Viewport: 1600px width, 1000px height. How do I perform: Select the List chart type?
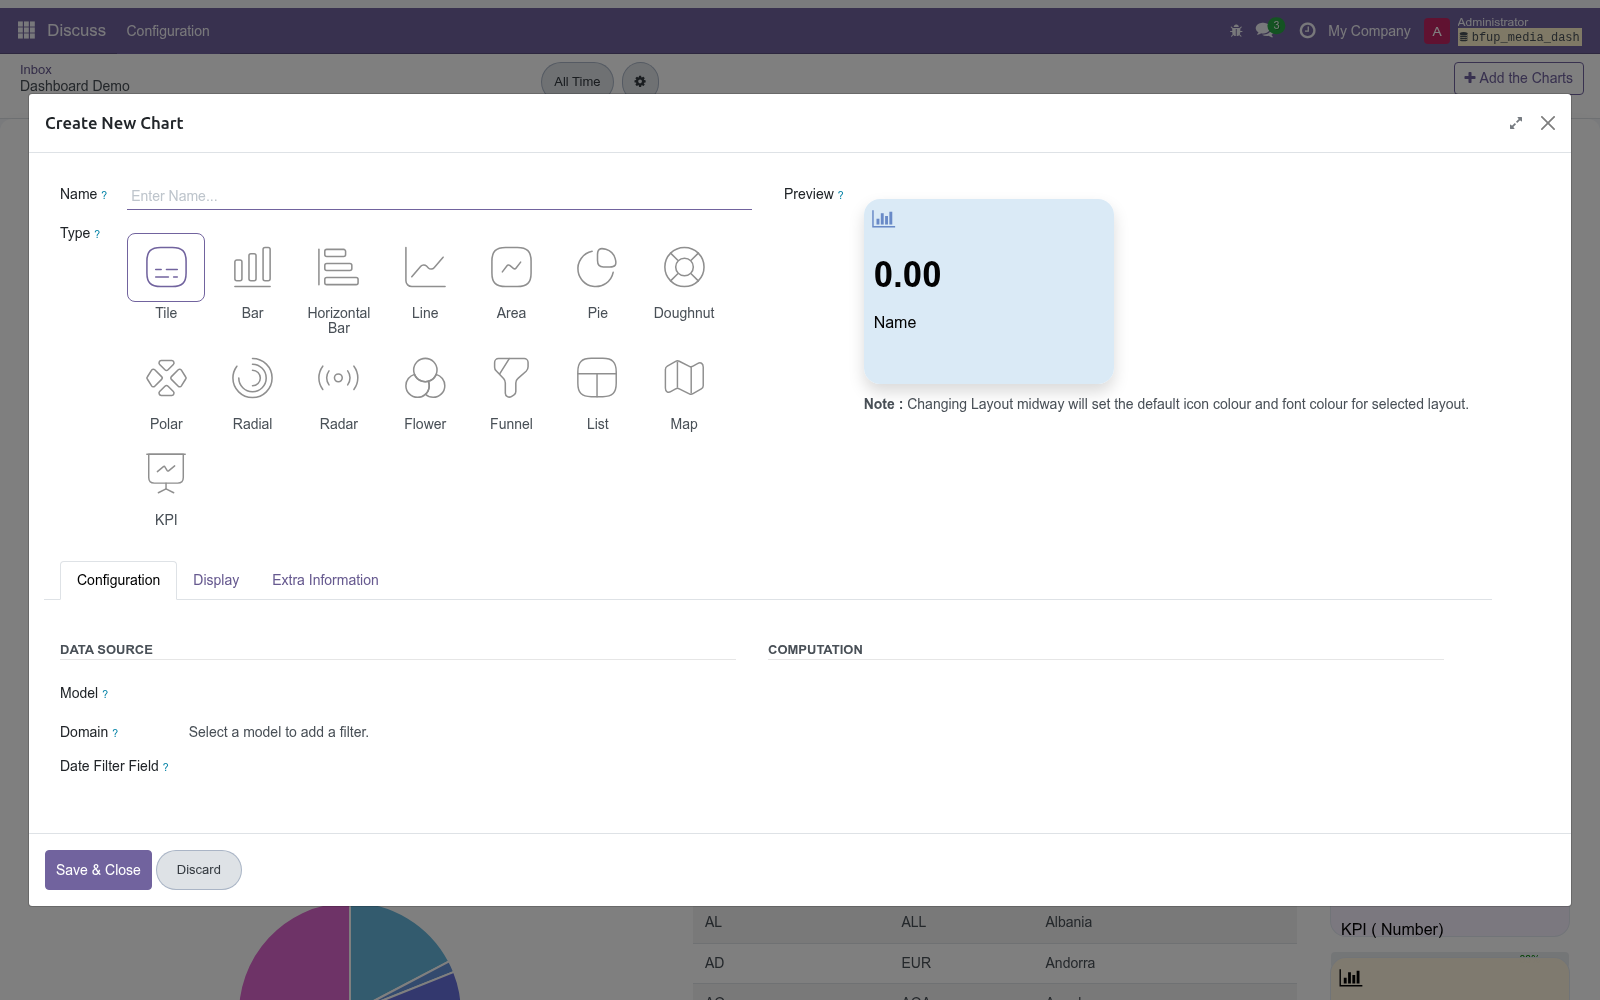(597, 378)
